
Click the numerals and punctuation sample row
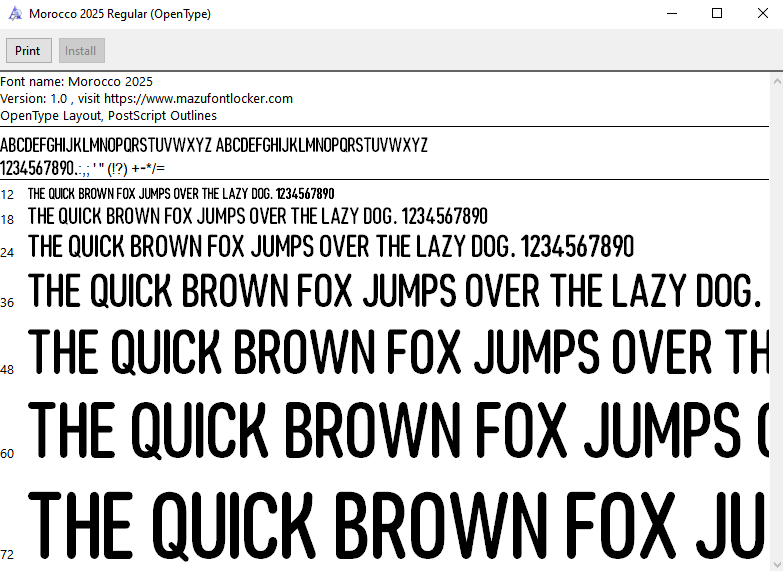tap(83, 168)
